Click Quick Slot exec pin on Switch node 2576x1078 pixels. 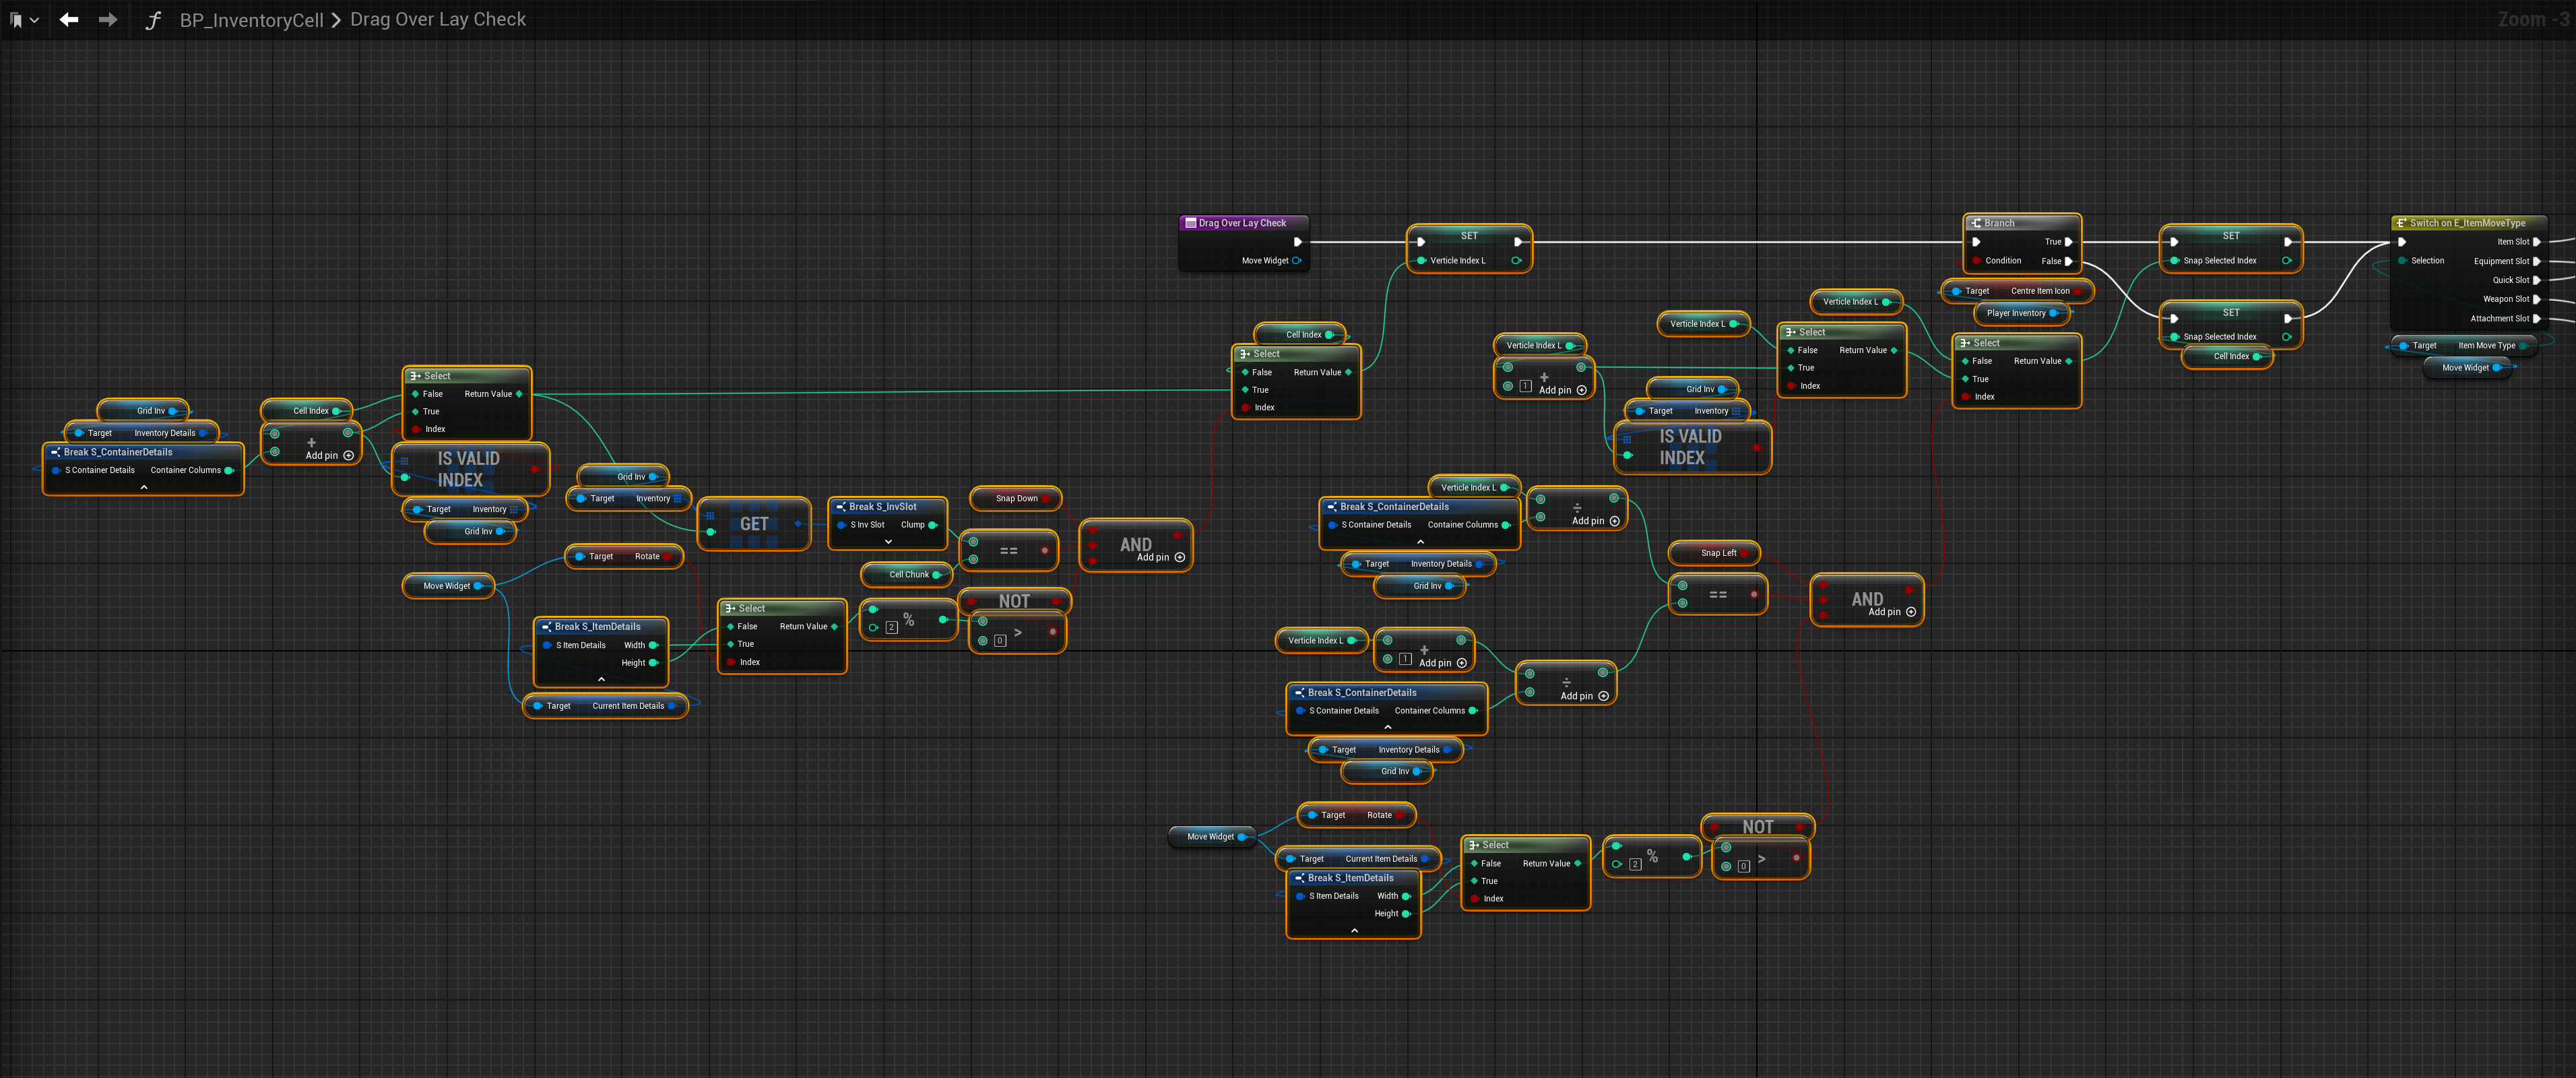2536,280
